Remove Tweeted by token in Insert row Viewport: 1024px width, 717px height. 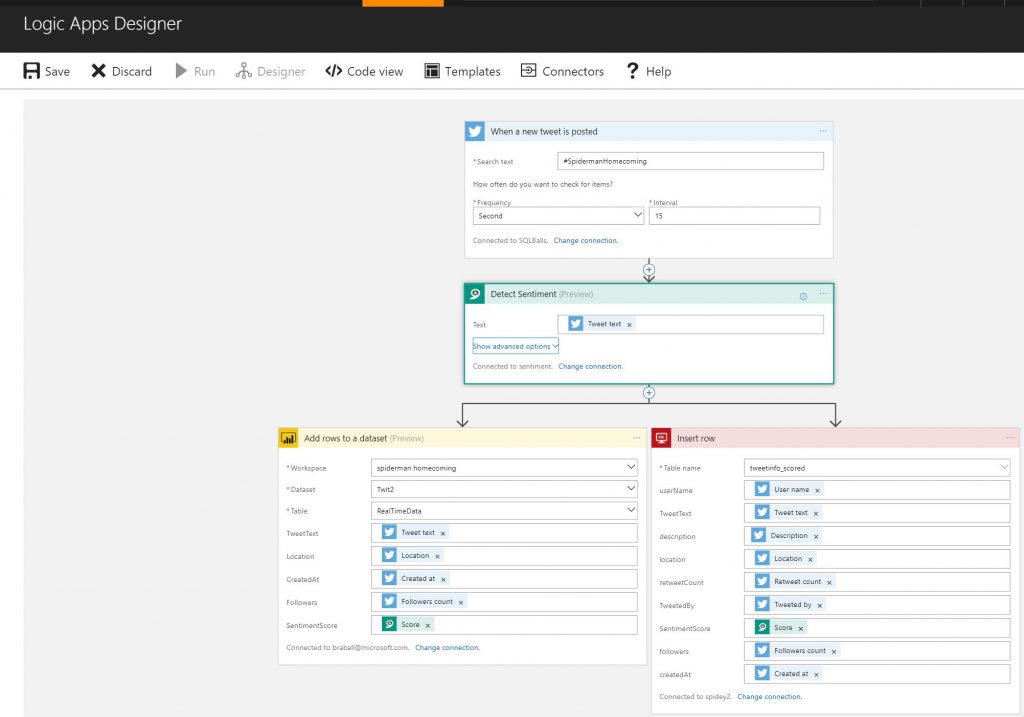coord(820,606)
